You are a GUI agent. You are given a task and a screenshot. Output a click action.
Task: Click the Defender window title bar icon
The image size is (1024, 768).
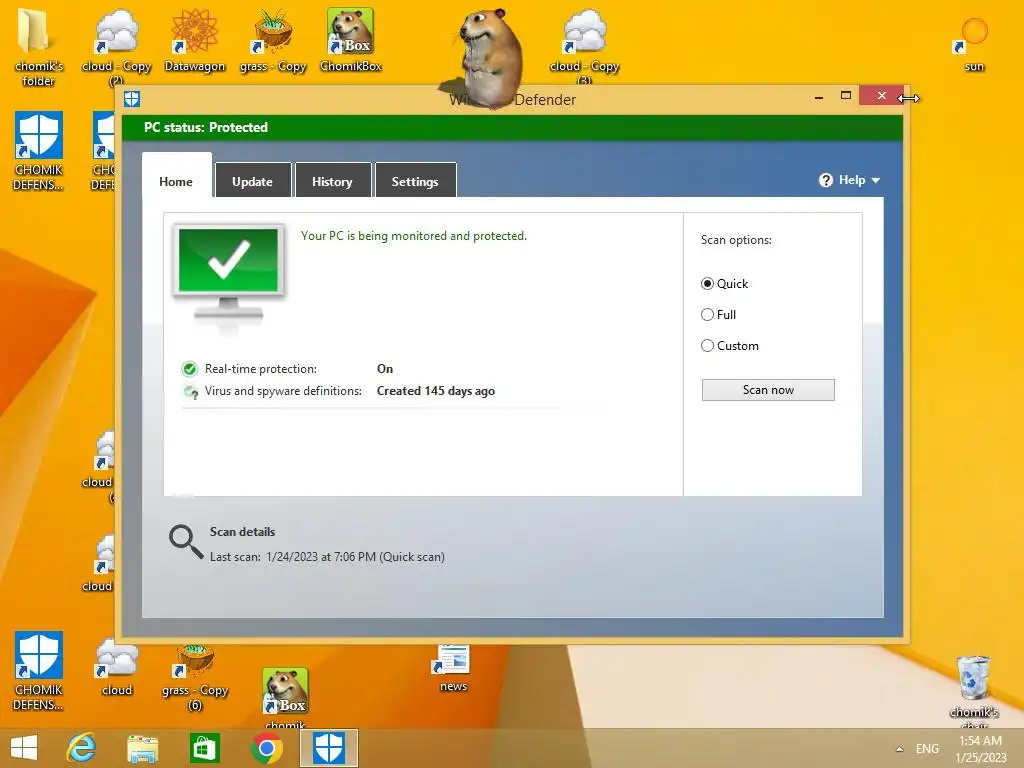tap(132, 99)
